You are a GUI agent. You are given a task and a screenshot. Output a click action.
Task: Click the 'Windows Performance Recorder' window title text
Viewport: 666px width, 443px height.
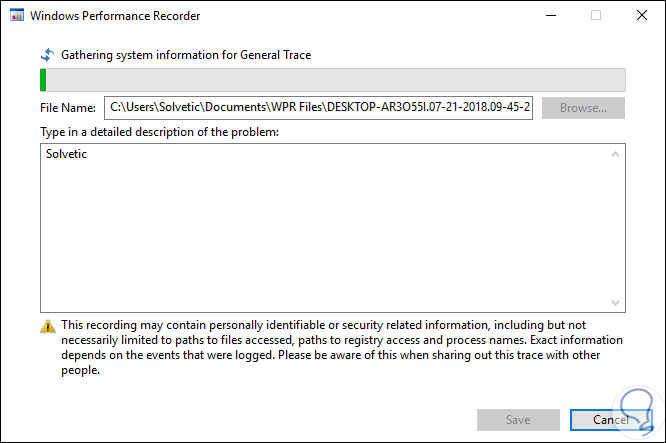[x=115, y=16]
